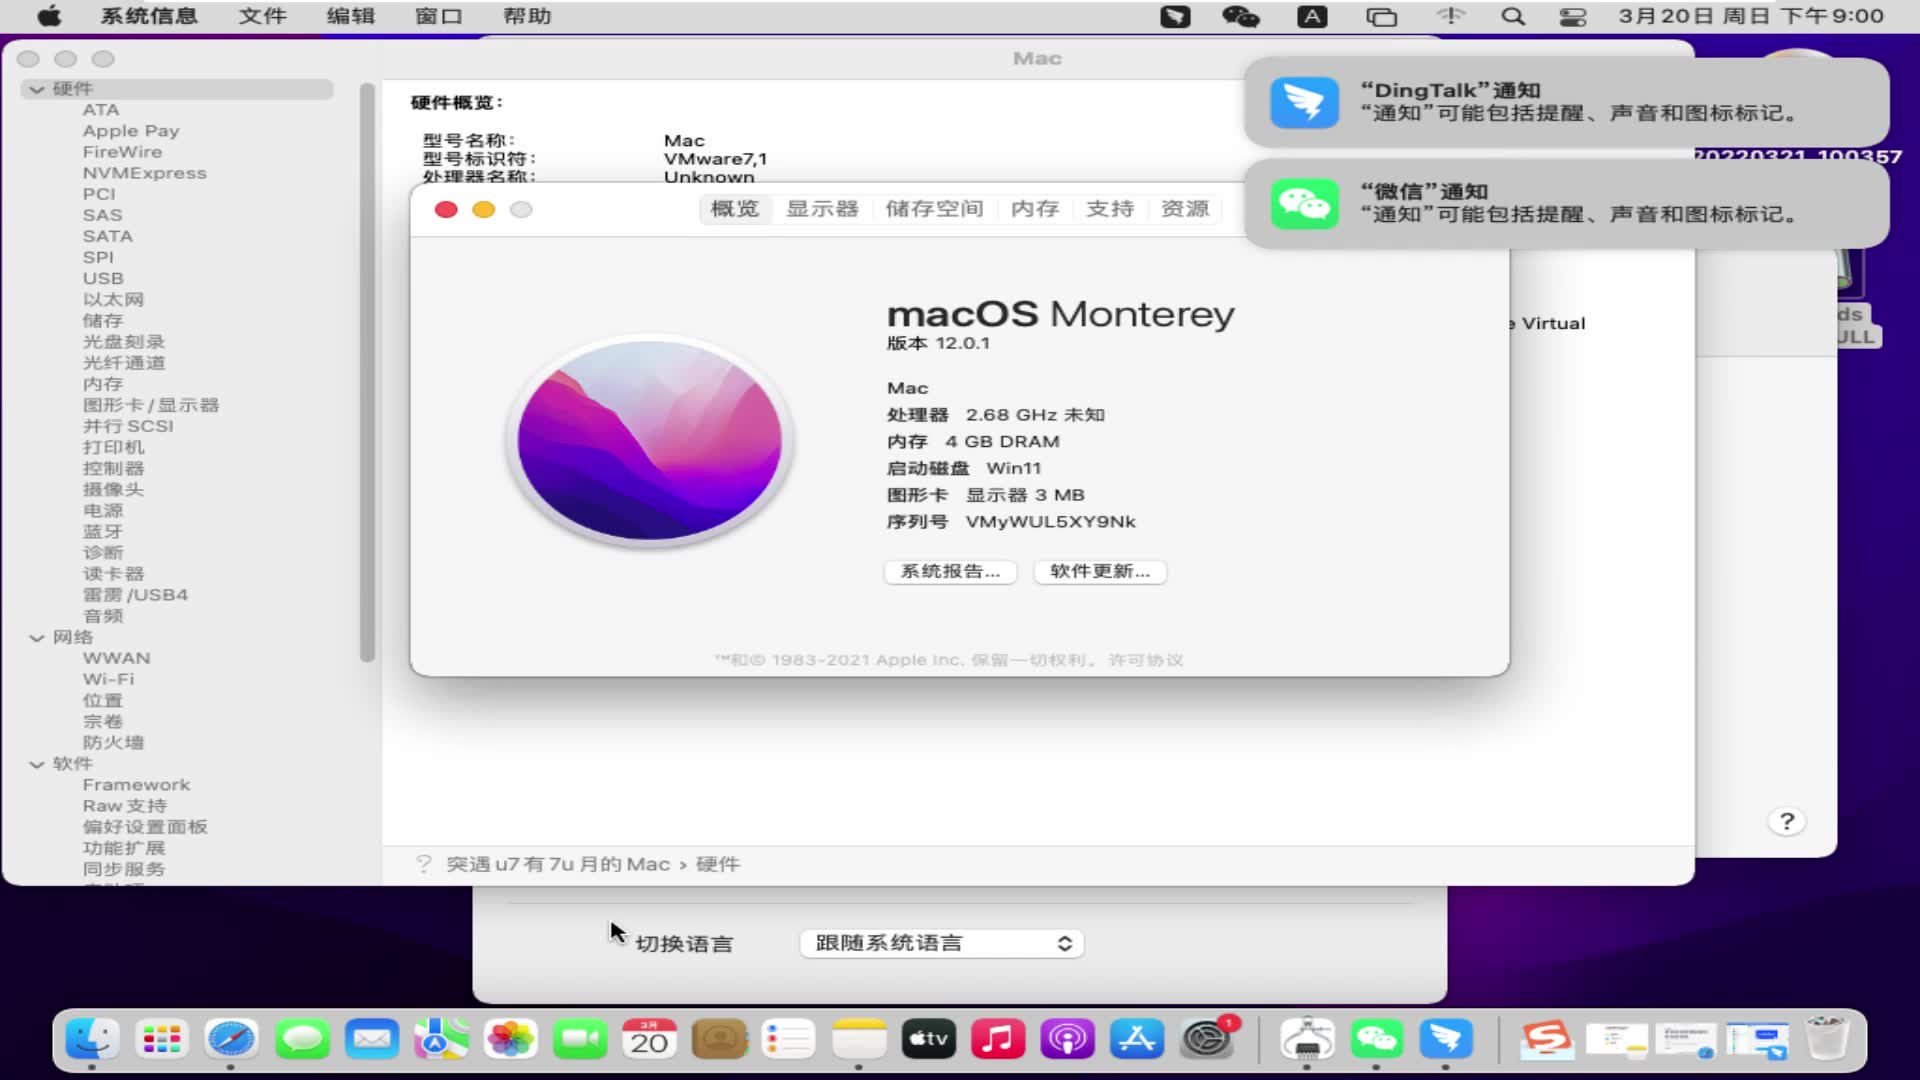The image size is (1920, 1080).
Task: Open System Information chip icon in dock
Action: click(1307, 1040)
